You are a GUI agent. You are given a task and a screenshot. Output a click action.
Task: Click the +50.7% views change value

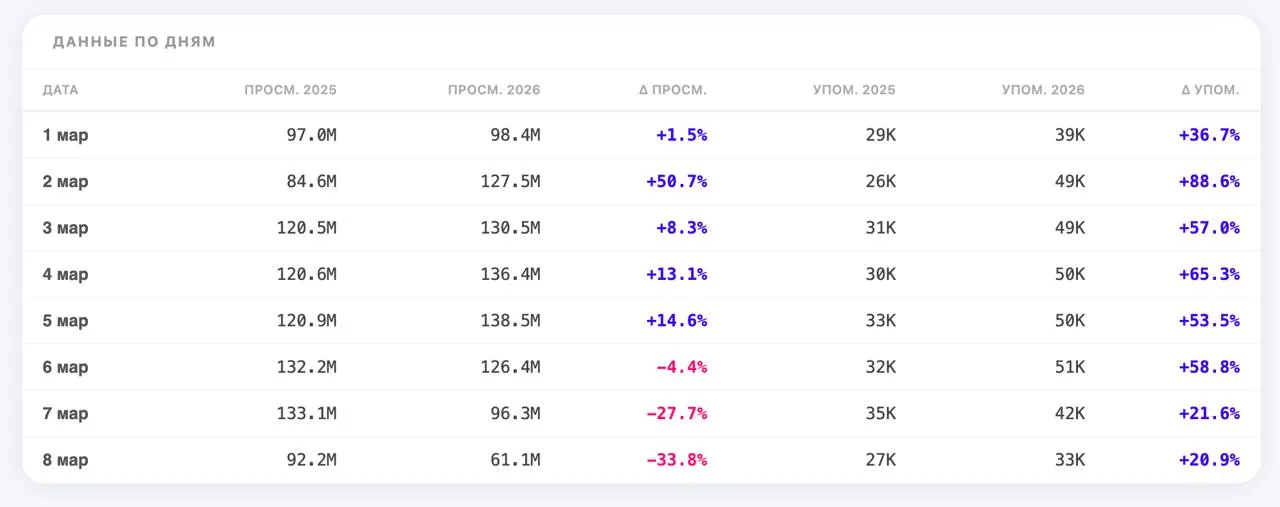[x=677, y=182]
